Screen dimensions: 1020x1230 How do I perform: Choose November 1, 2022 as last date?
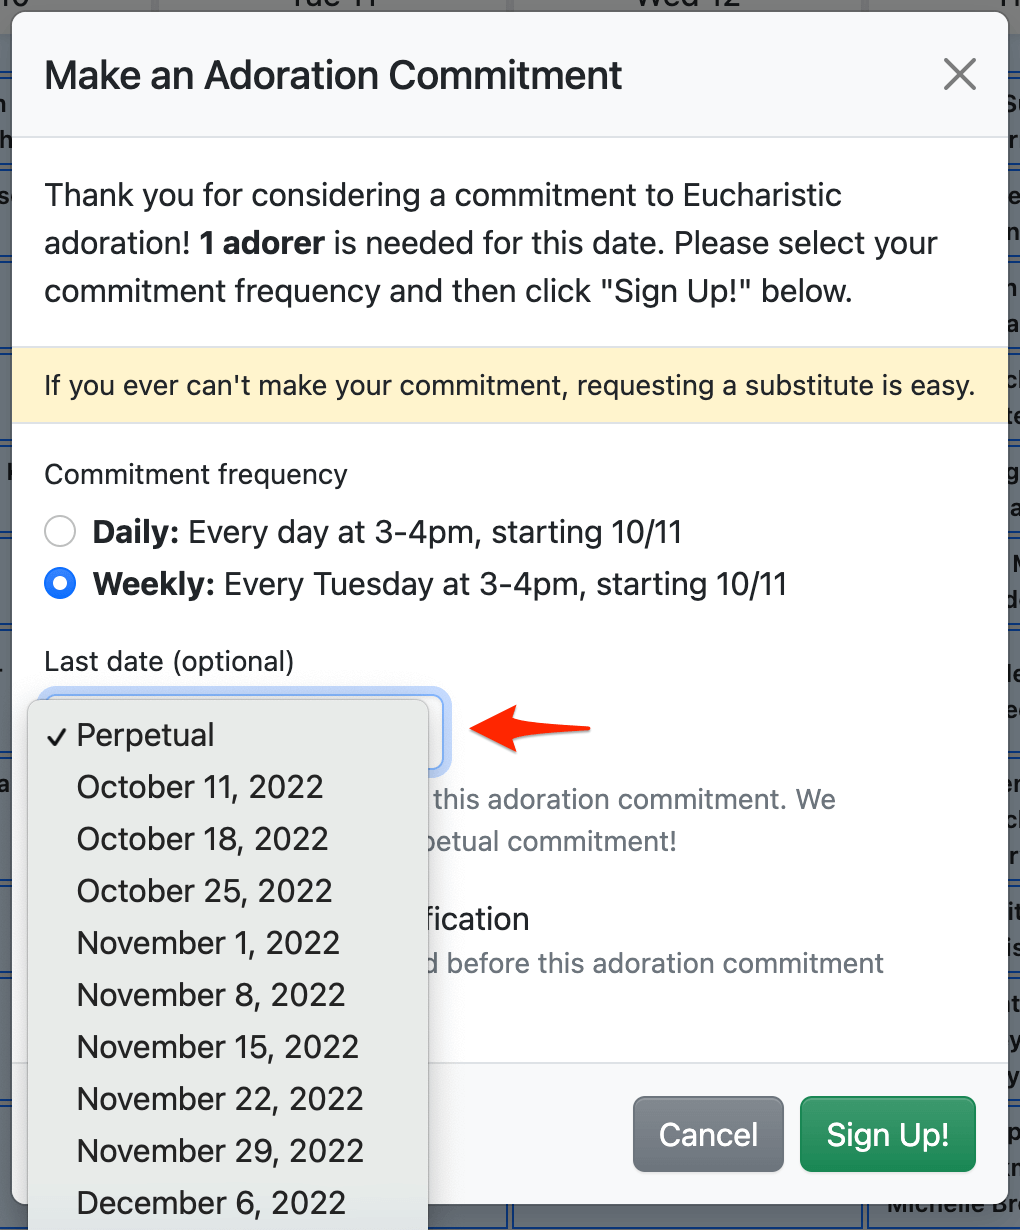click(208, 944)
